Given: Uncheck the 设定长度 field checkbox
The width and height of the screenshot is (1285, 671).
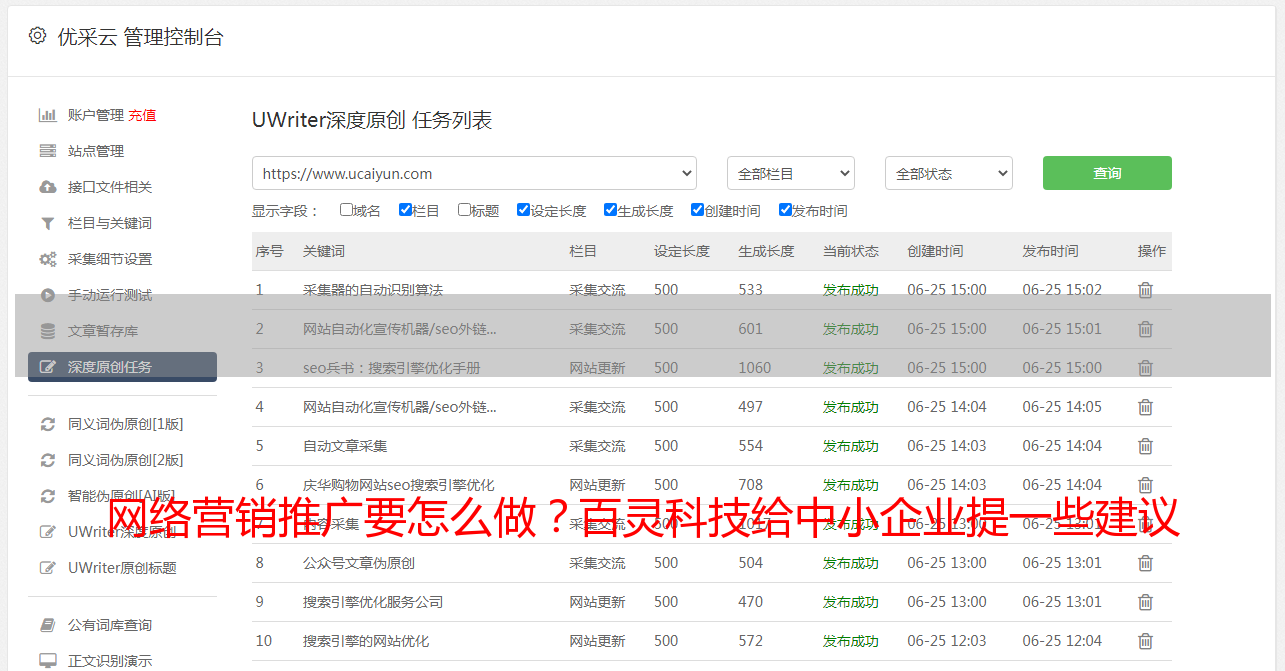Looking at the screenshot, I should (523, 210).
